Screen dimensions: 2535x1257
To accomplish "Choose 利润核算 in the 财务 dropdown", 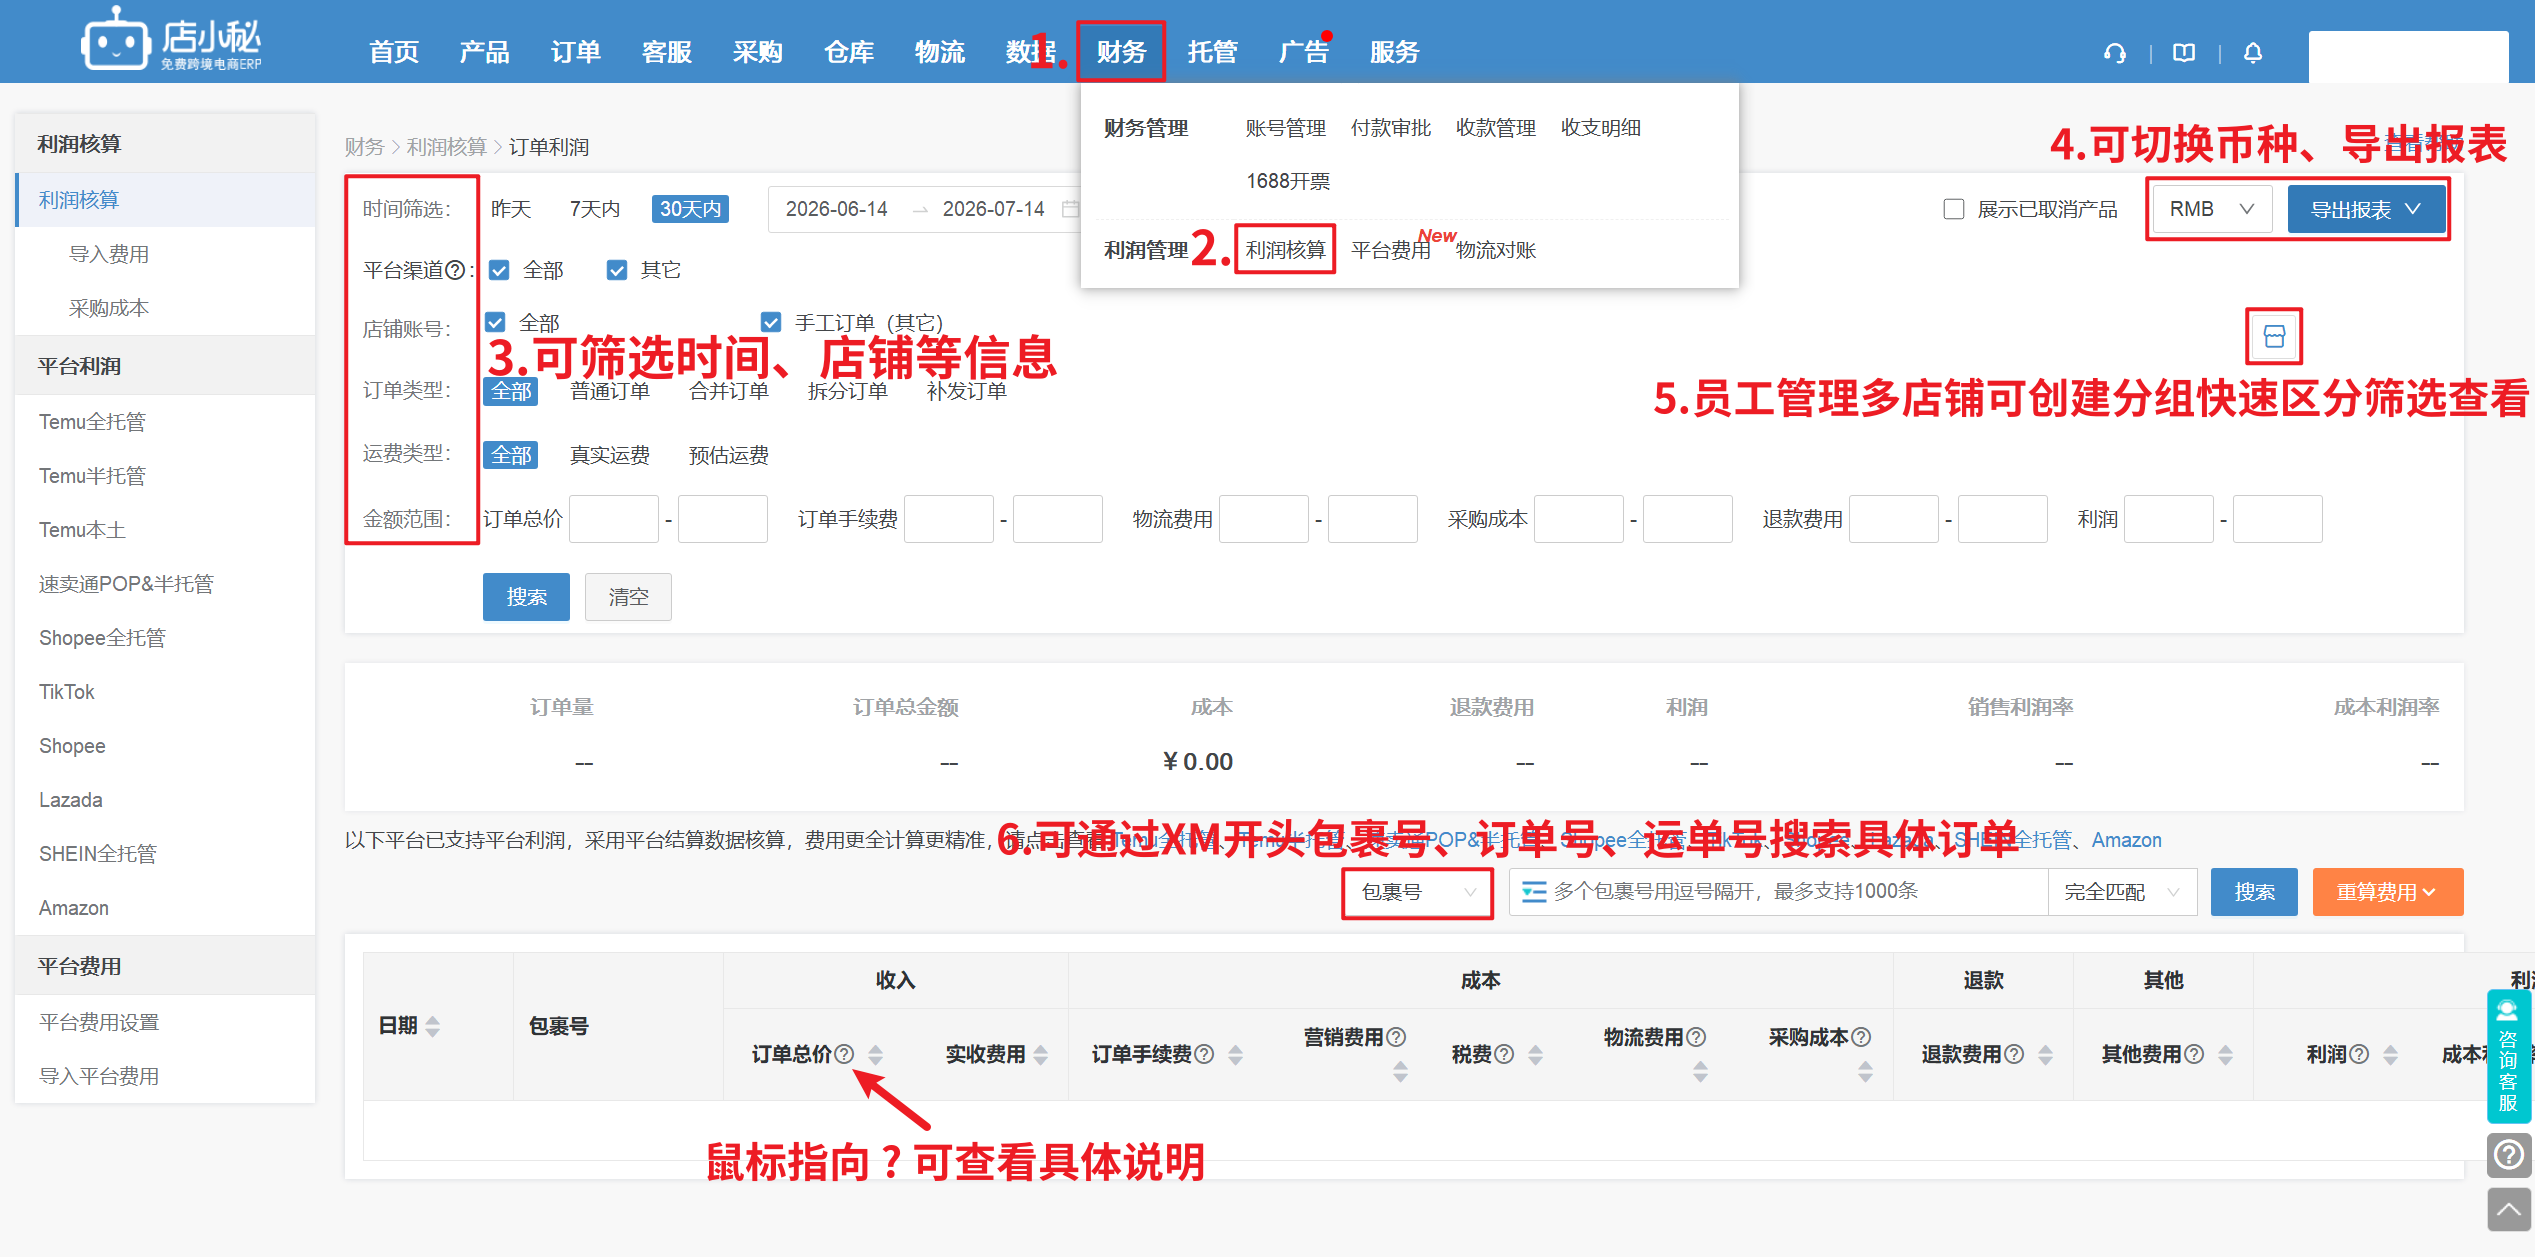I will 1285,249.
